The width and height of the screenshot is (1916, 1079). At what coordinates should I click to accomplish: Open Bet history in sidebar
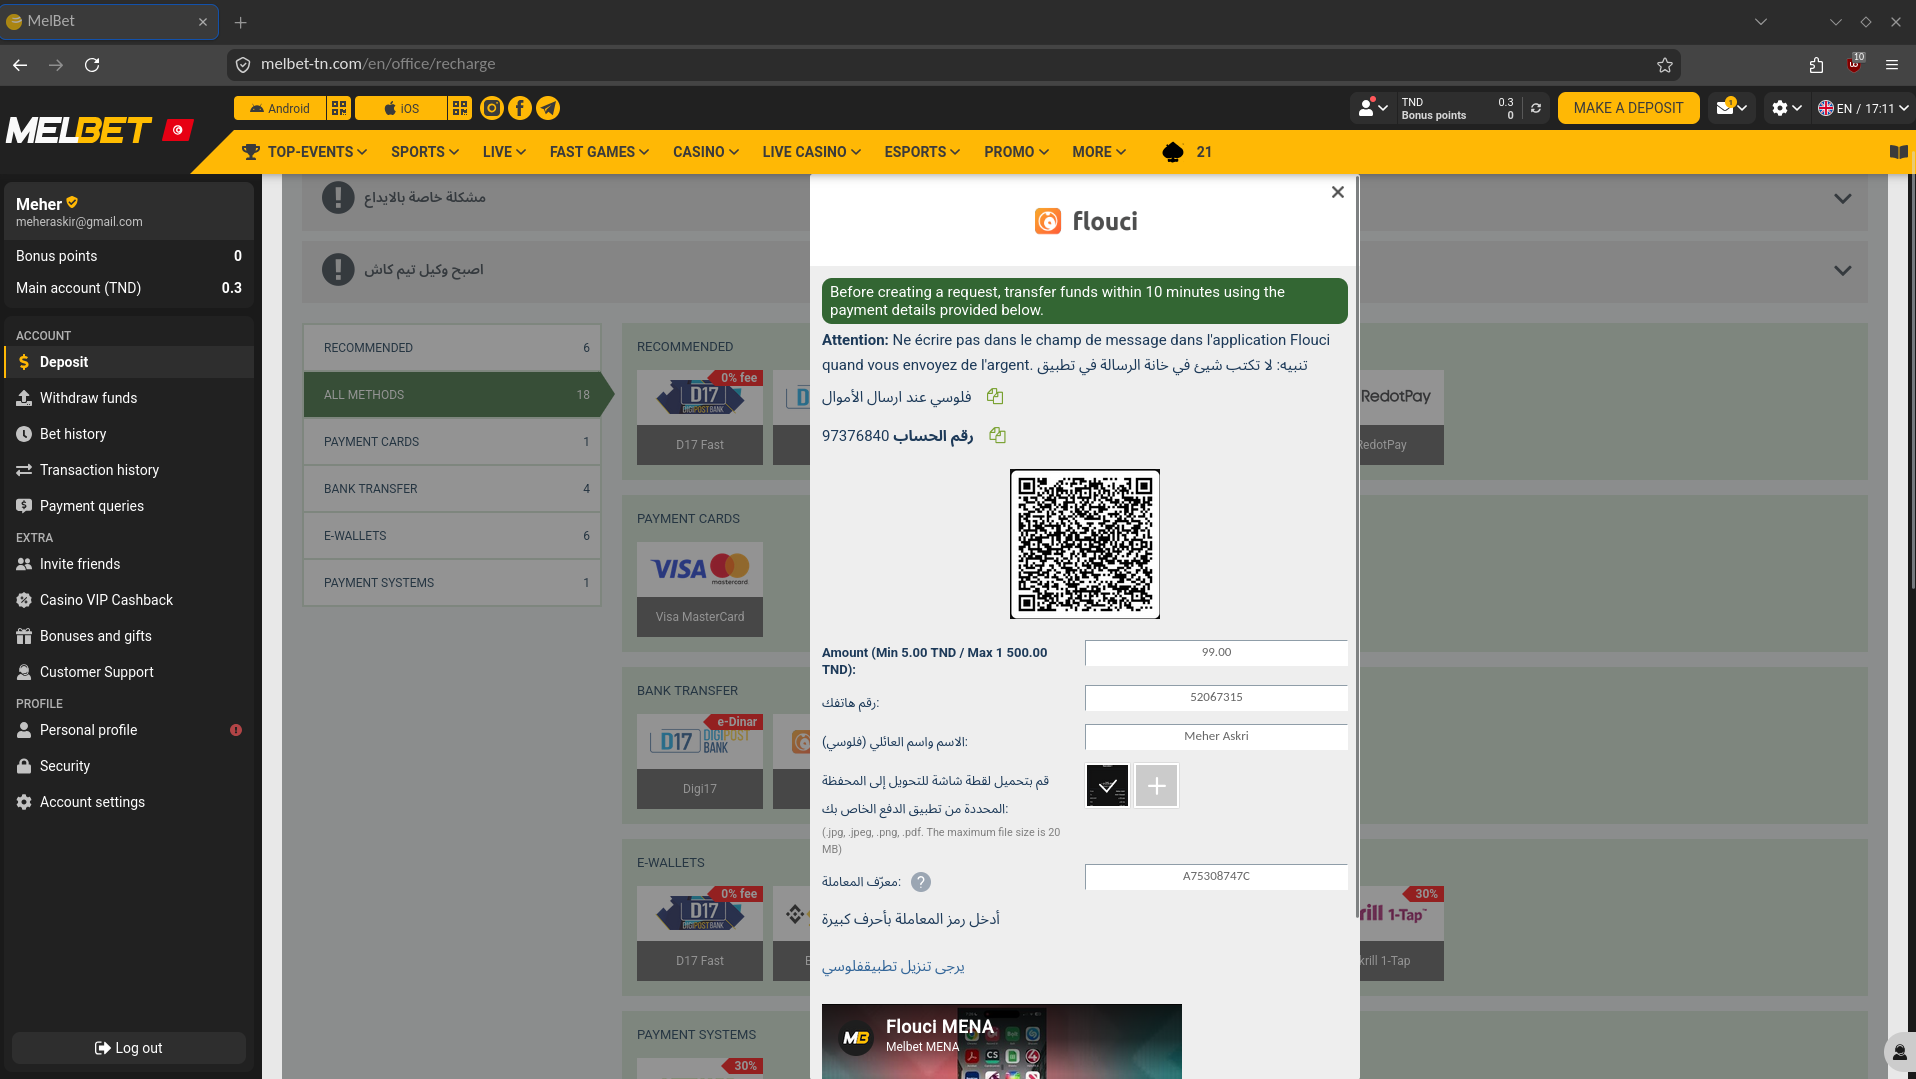click(129, 434)
